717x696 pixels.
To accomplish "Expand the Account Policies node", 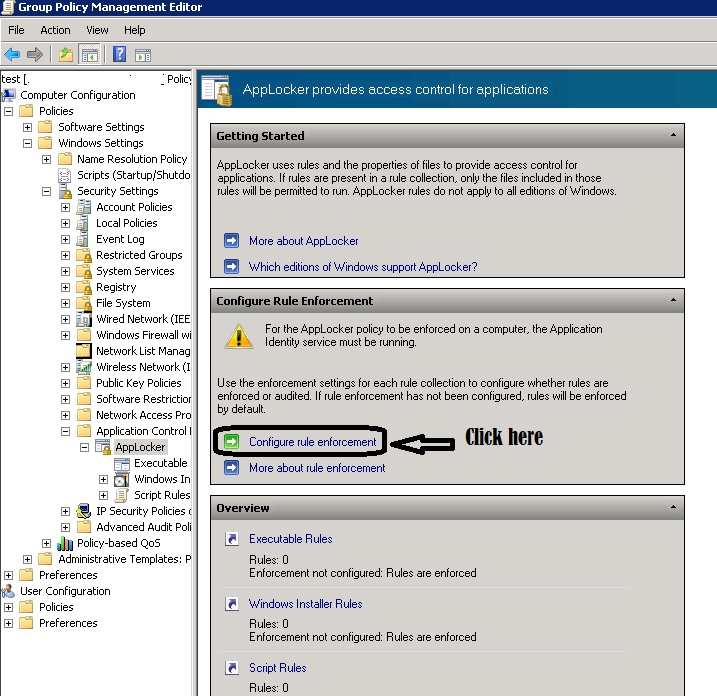I will click(x=65, y=207).
